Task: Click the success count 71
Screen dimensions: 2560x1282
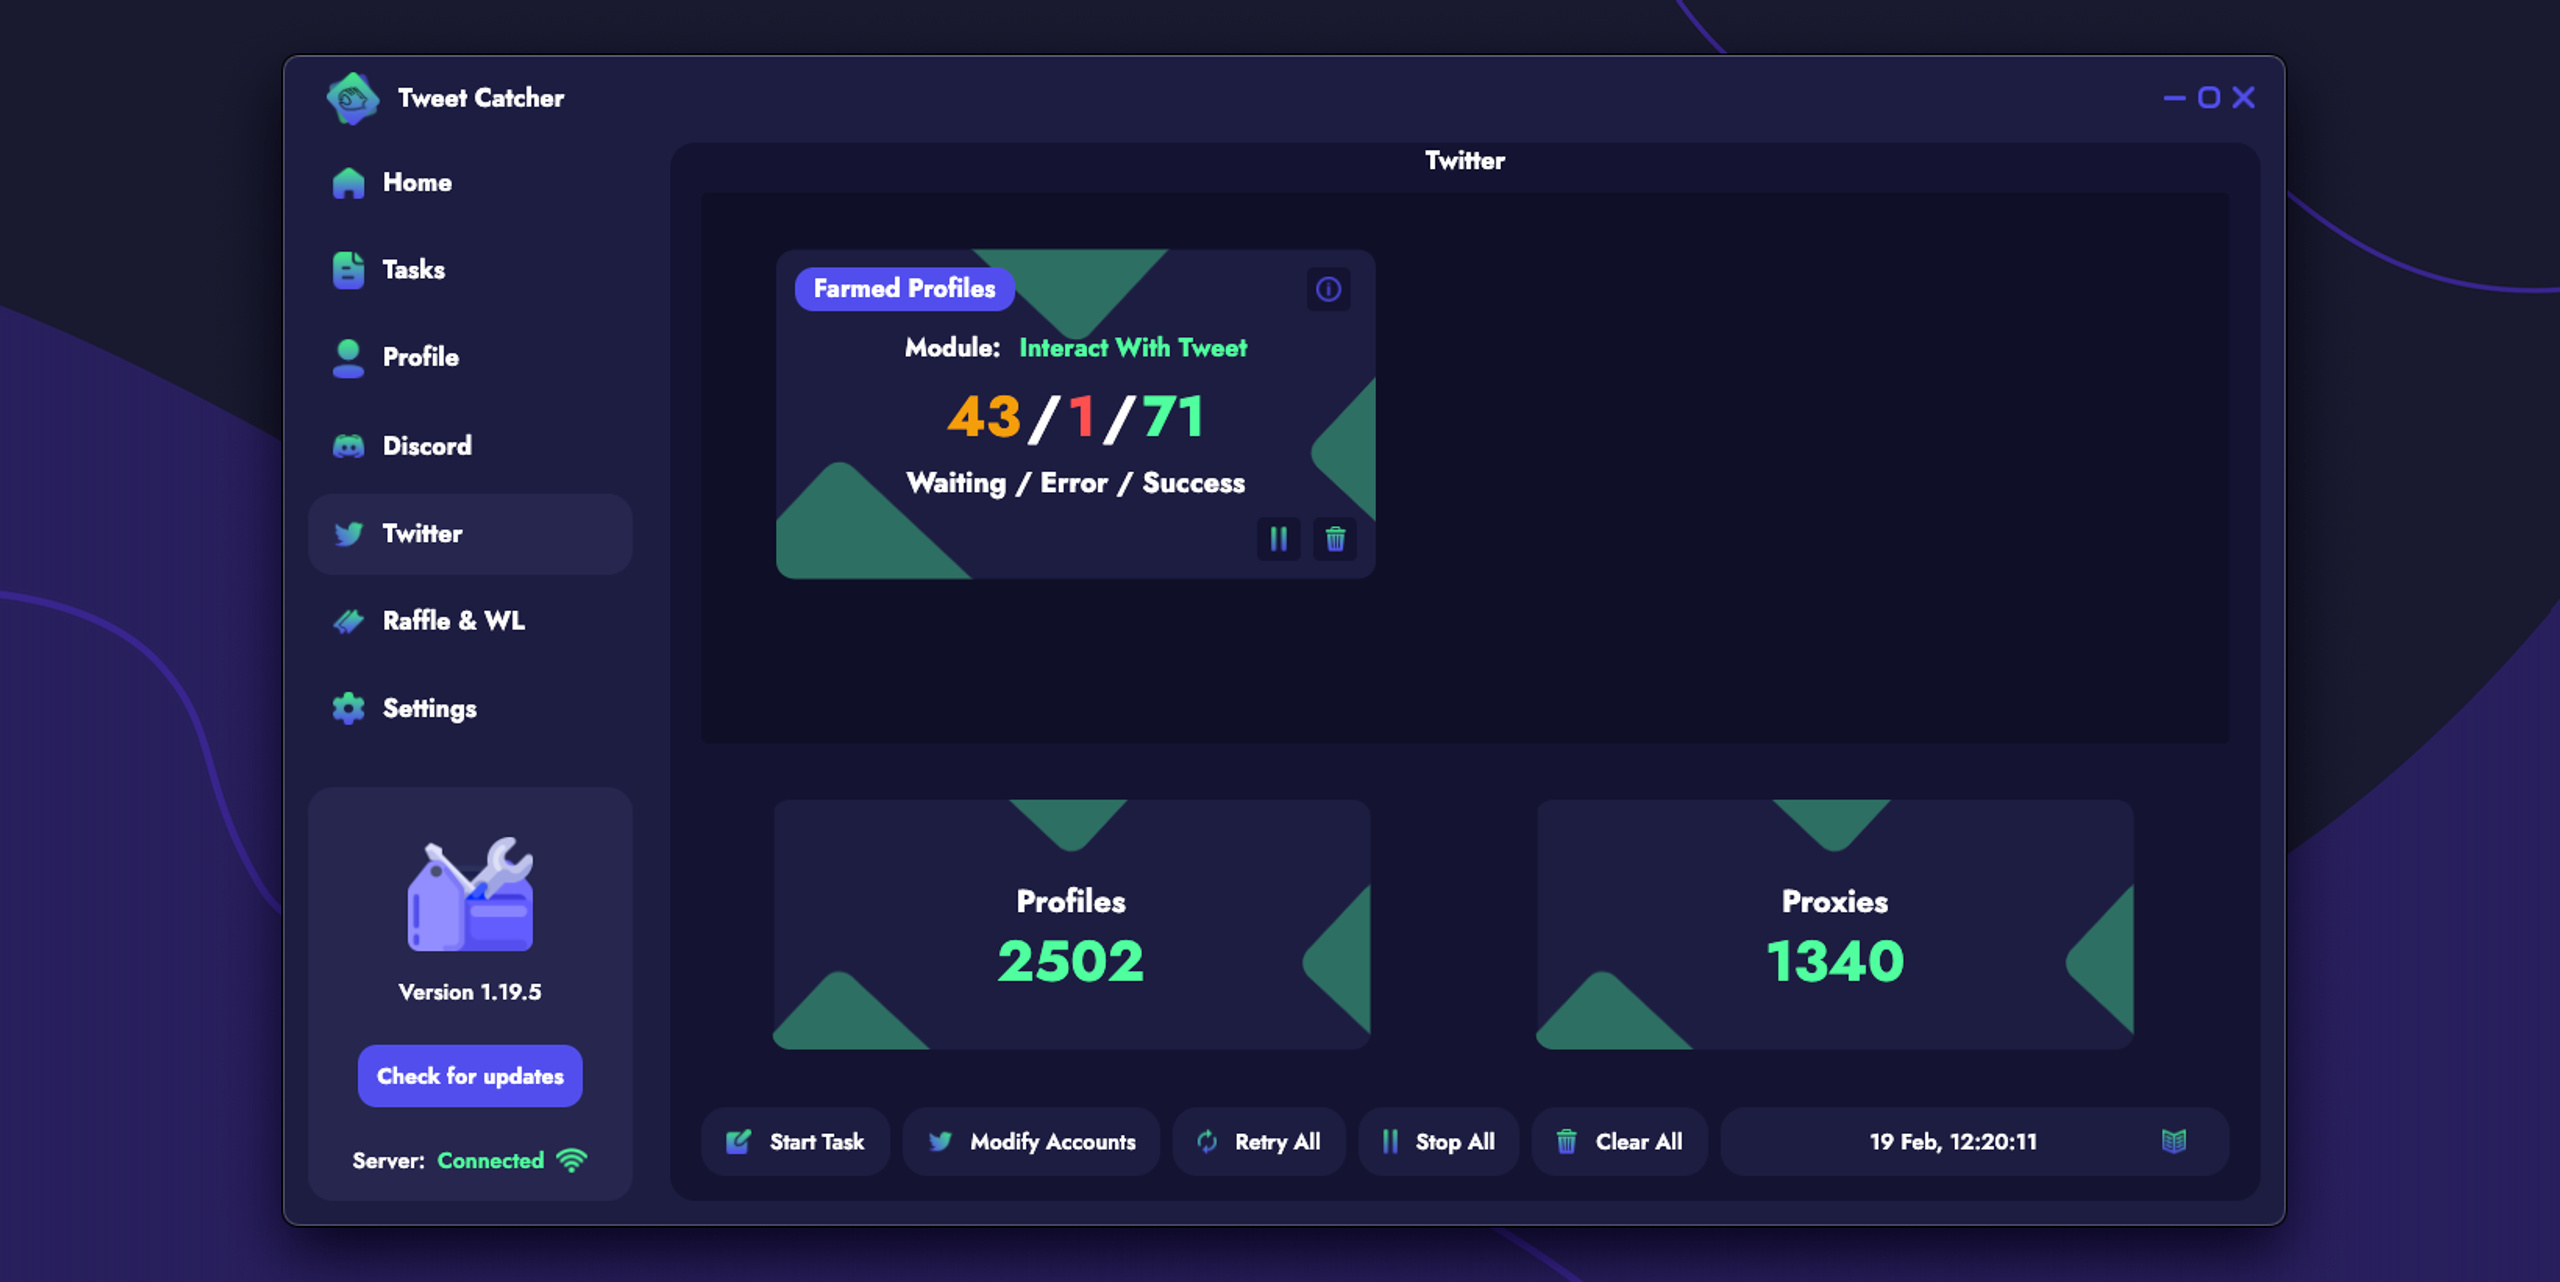Action: pyautogui.click(x=1172, y=417)
